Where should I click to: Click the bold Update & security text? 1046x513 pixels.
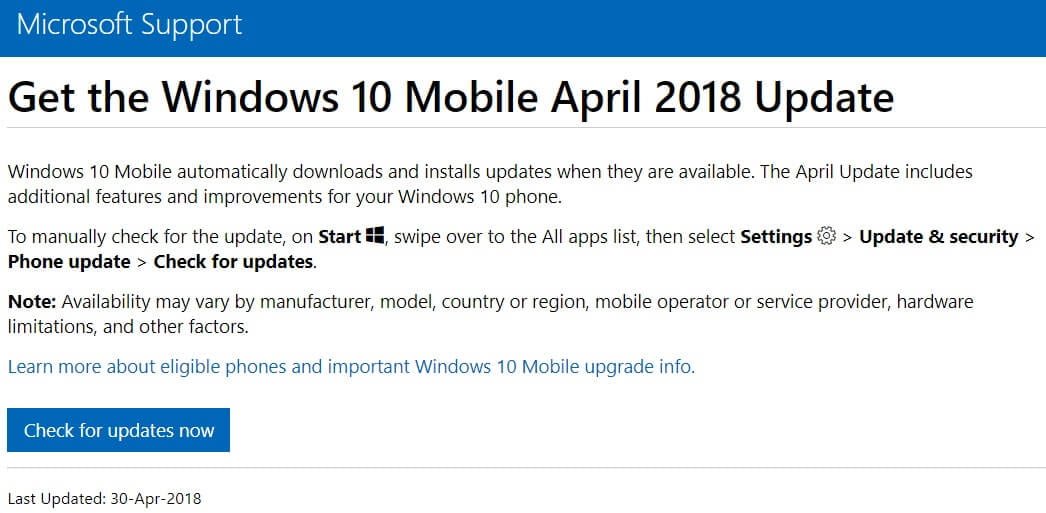[x=938, y=237]
